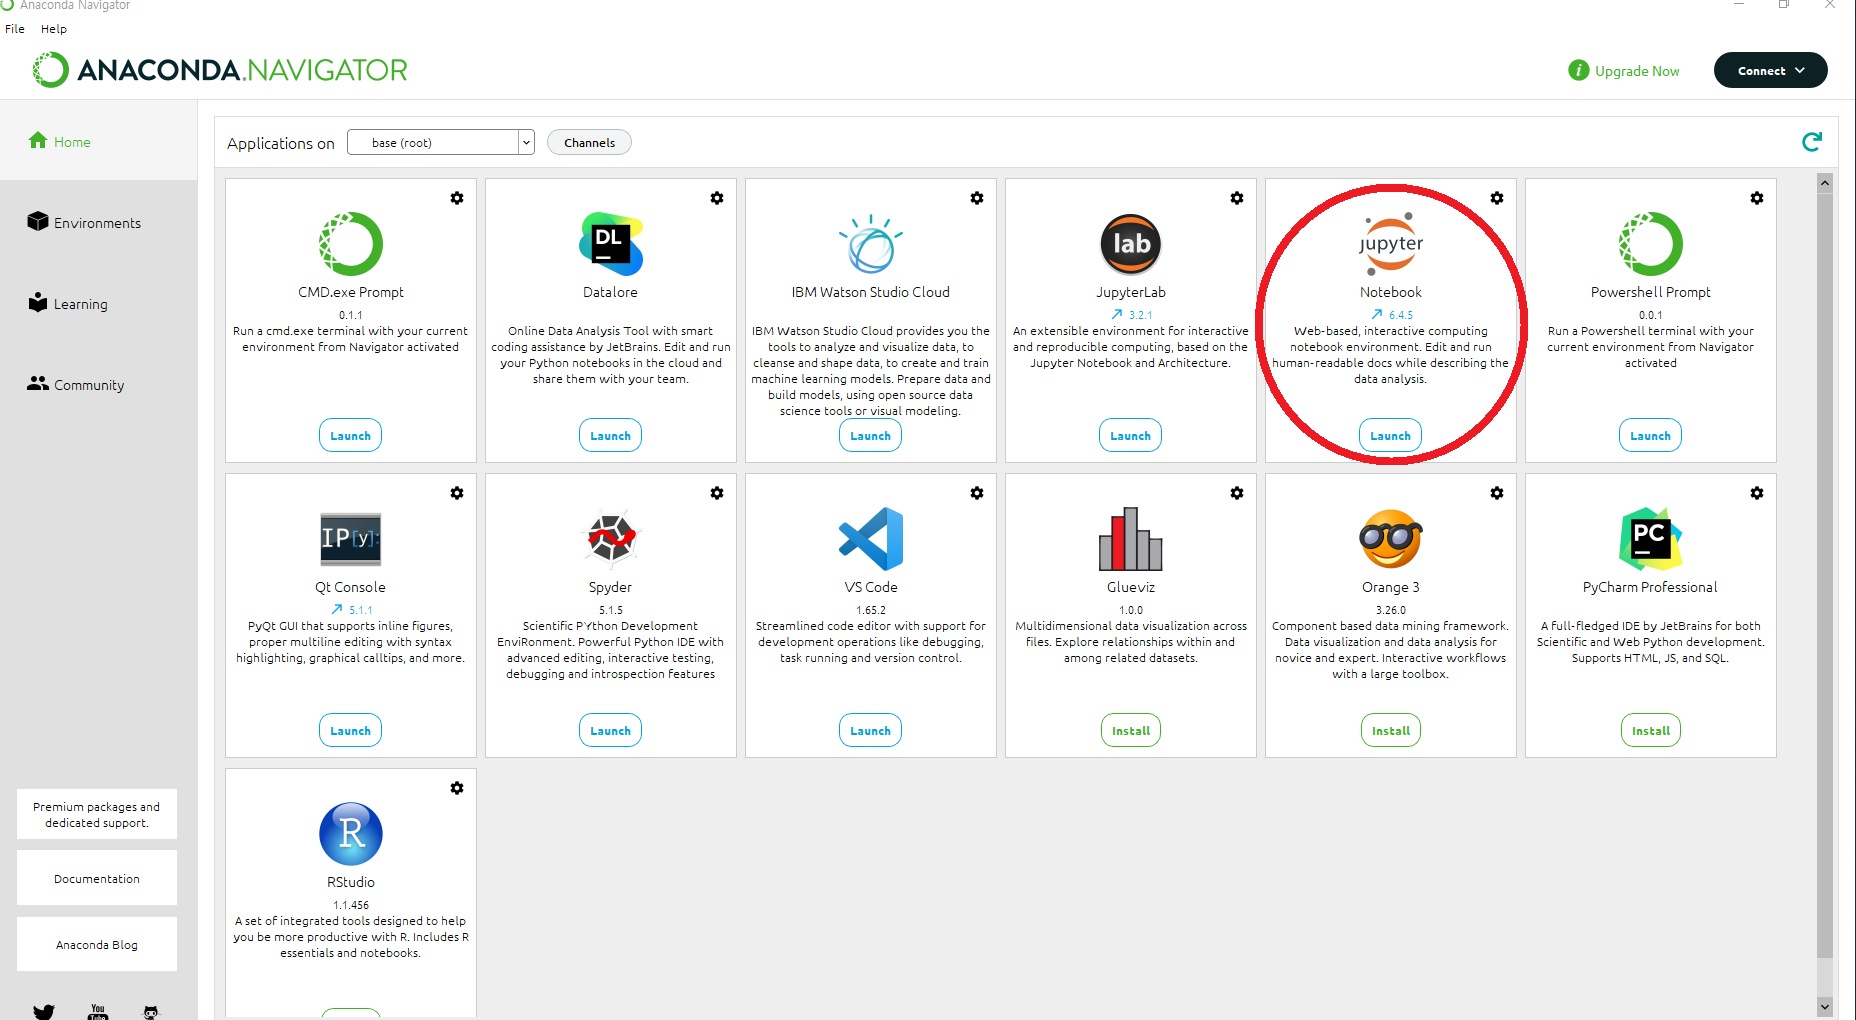Click Upgrade Now link
This screenshot has height=1020, width=1856.
tap(1624, 70)
